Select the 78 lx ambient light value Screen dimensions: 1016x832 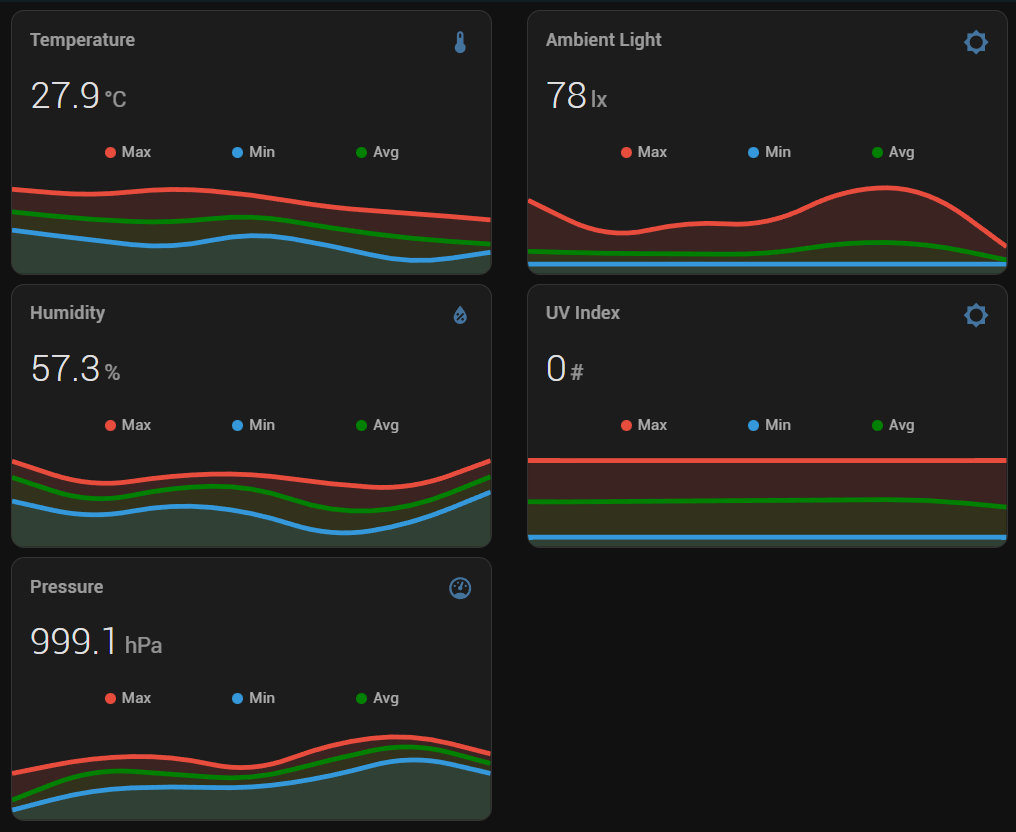pyautogui.click(x=577, y=96)
